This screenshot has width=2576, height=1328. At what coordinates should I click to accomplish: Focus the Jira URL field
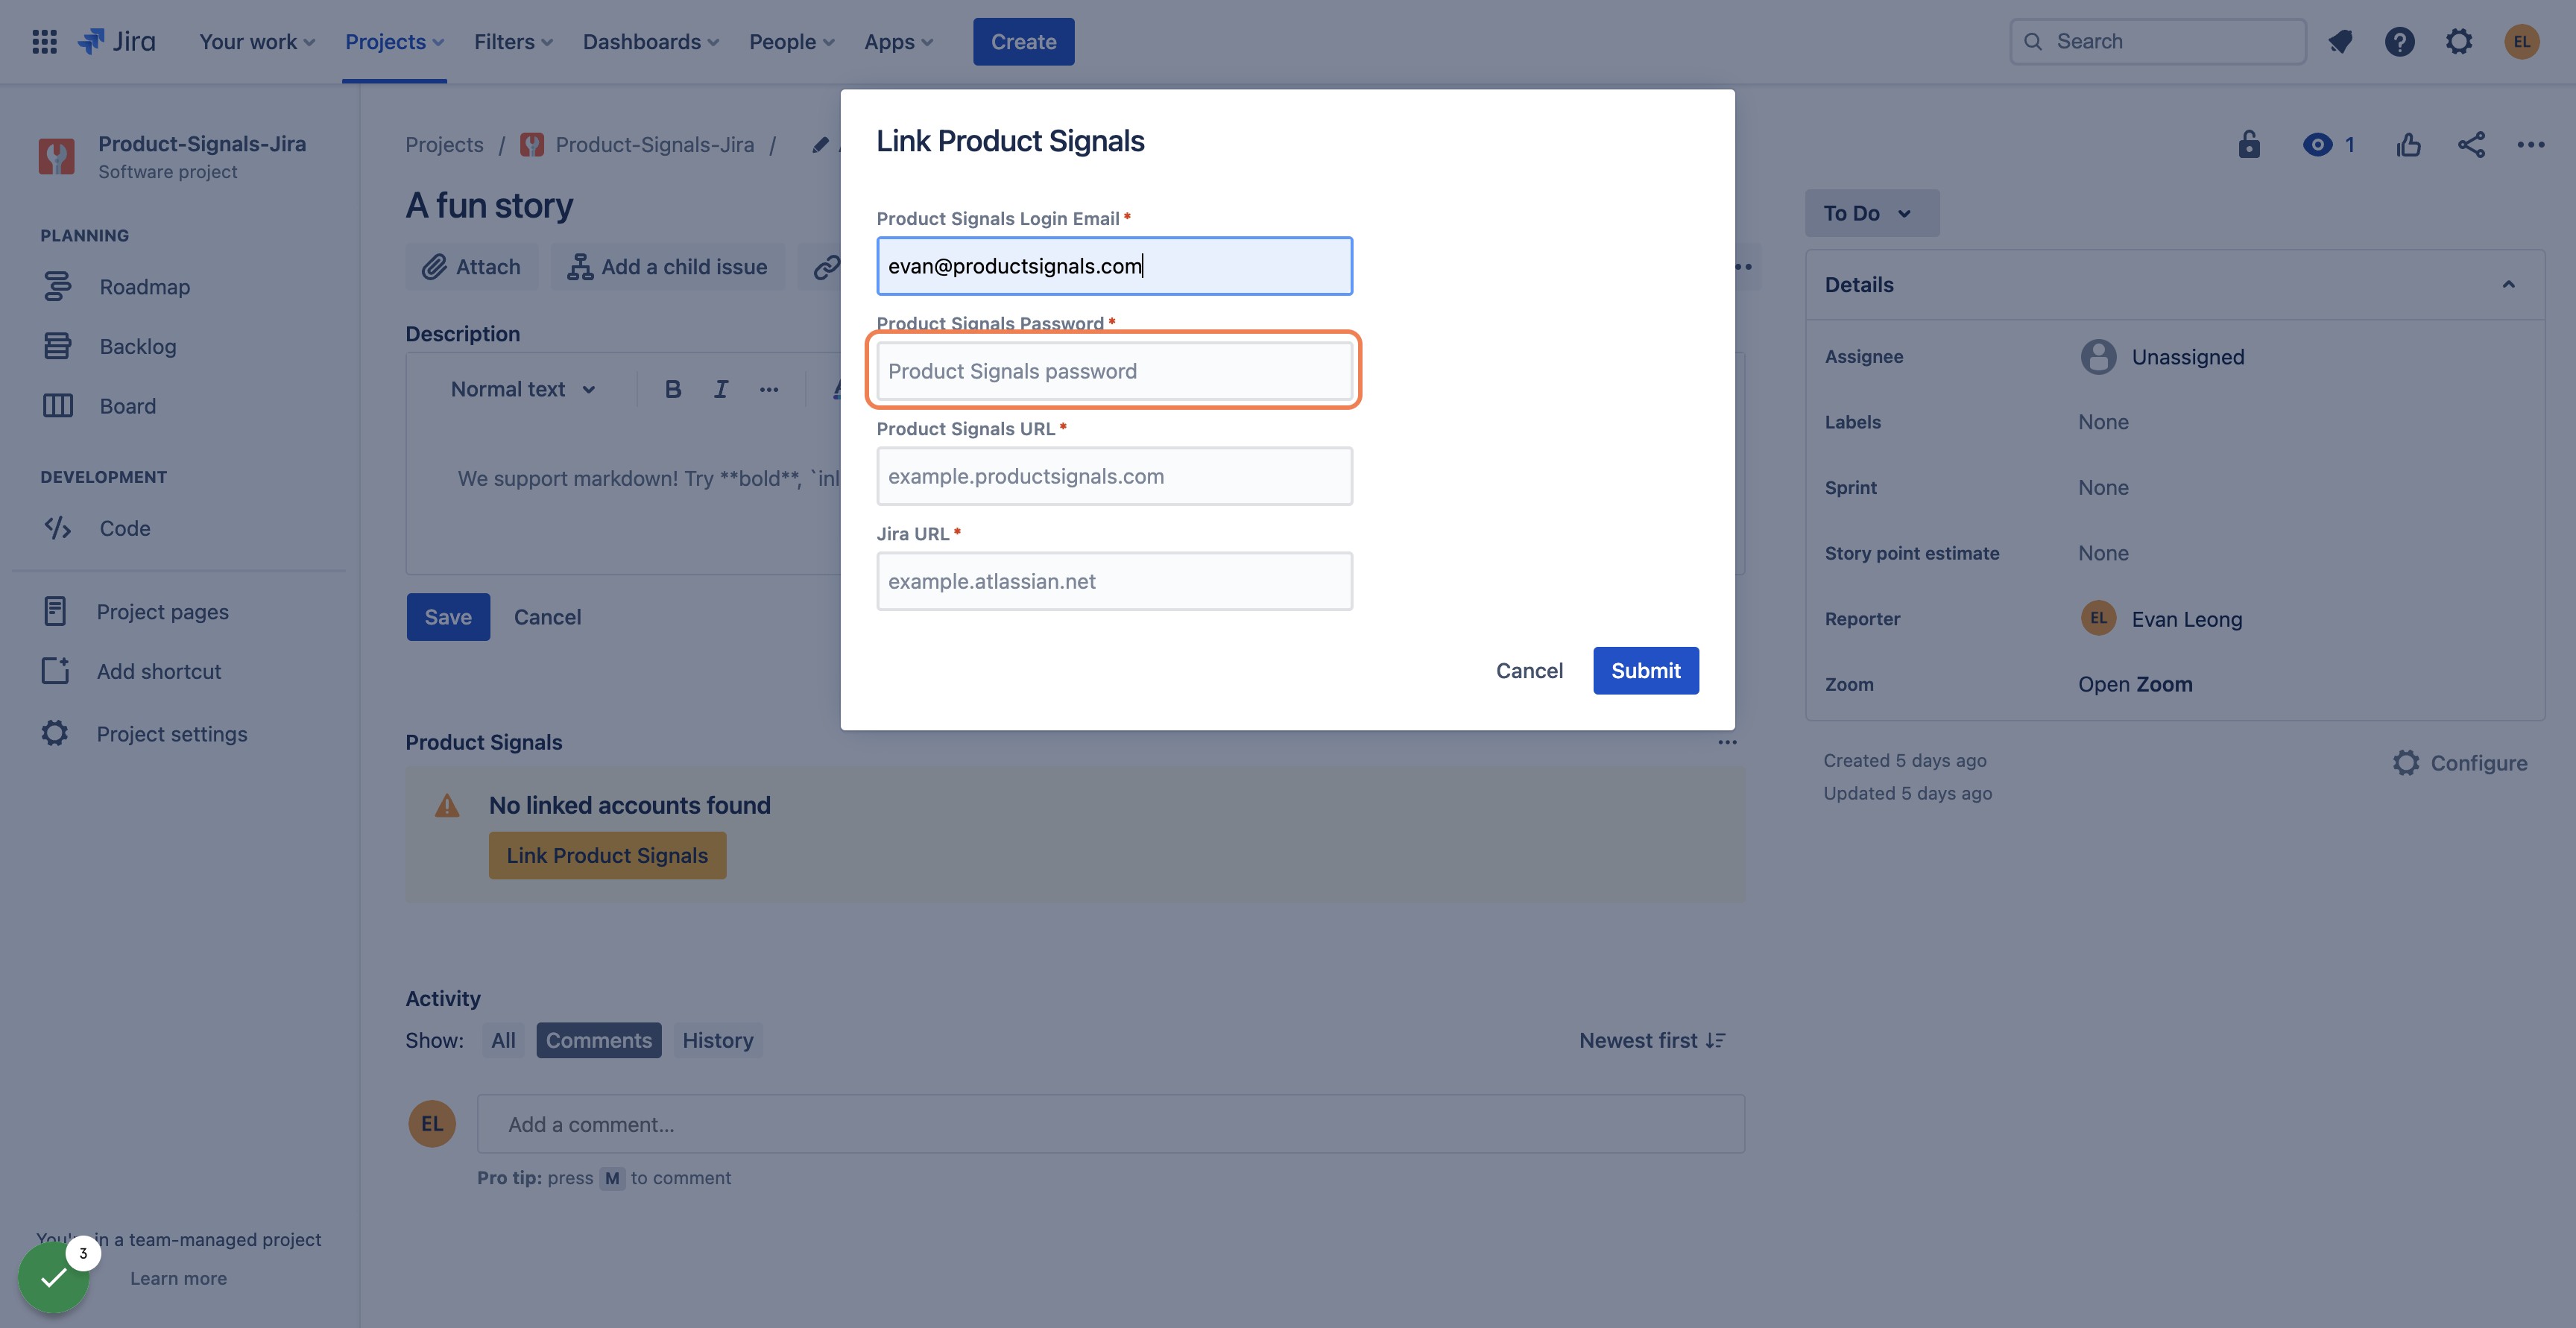1114,581
